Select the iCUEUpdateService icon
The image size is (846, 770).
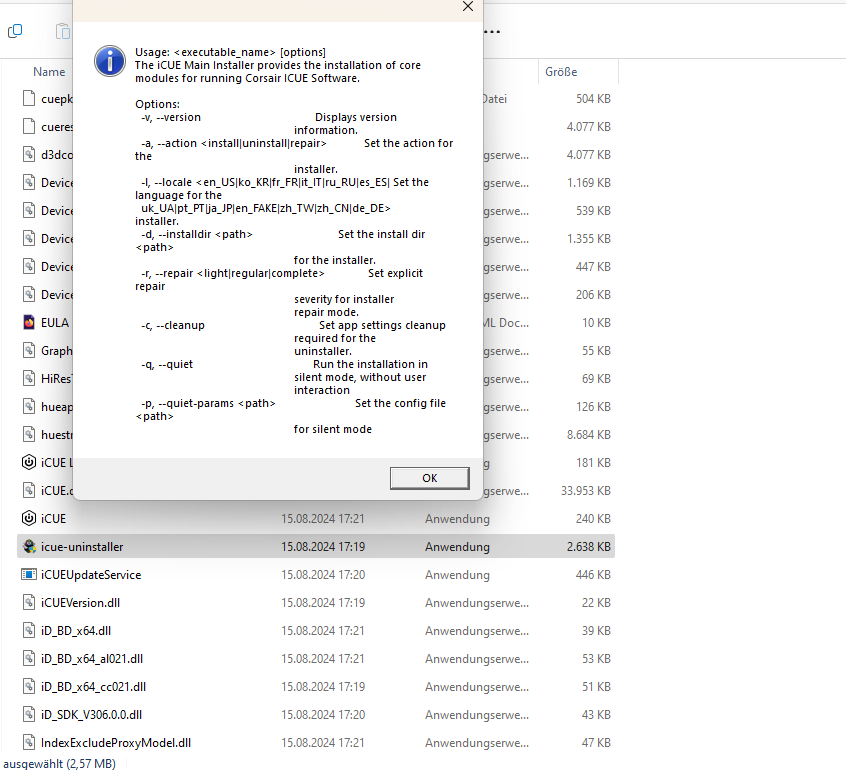[x=29, y=575]
